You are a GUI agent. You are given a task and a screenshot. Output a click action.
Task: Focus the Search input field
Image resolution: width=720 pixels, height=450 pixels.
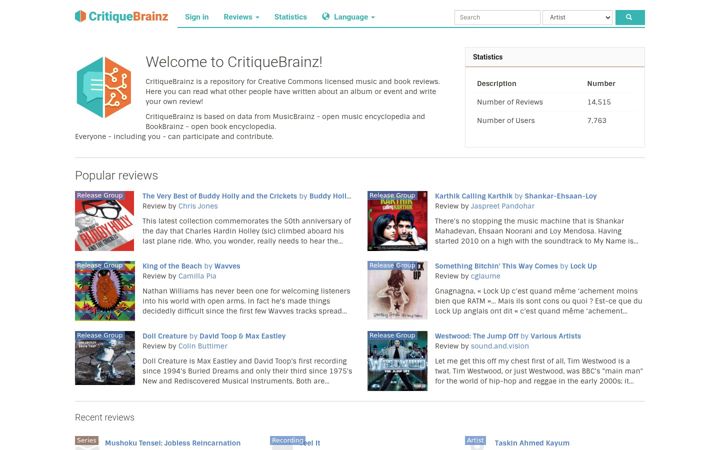pyautogui.click(x=497, y=17)
